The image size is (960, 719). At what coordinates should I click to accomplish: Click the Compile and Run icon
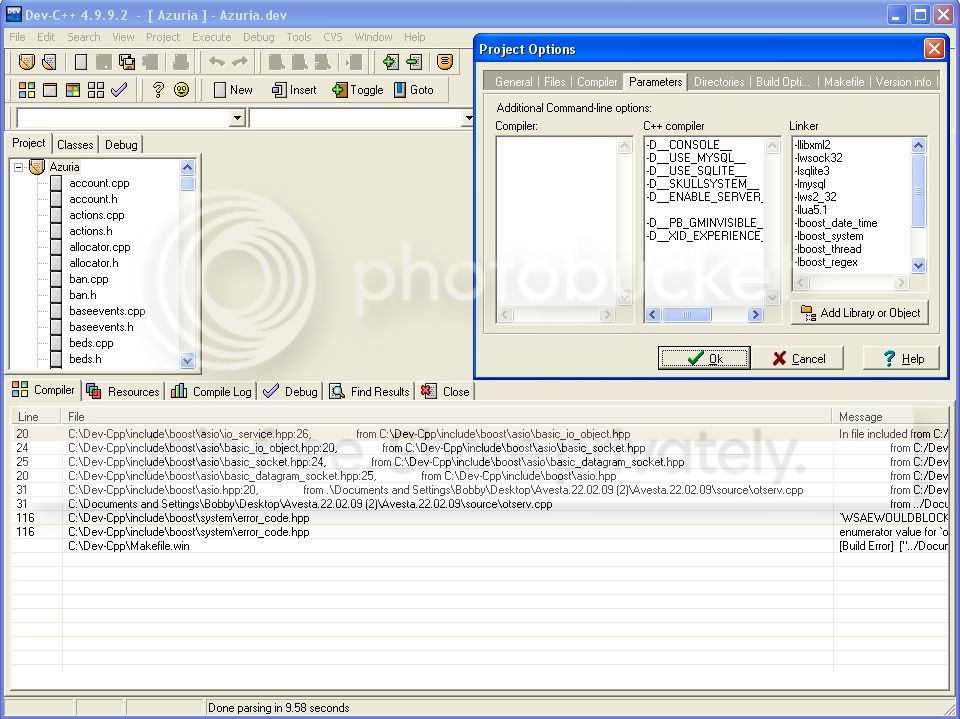[73, 90]
